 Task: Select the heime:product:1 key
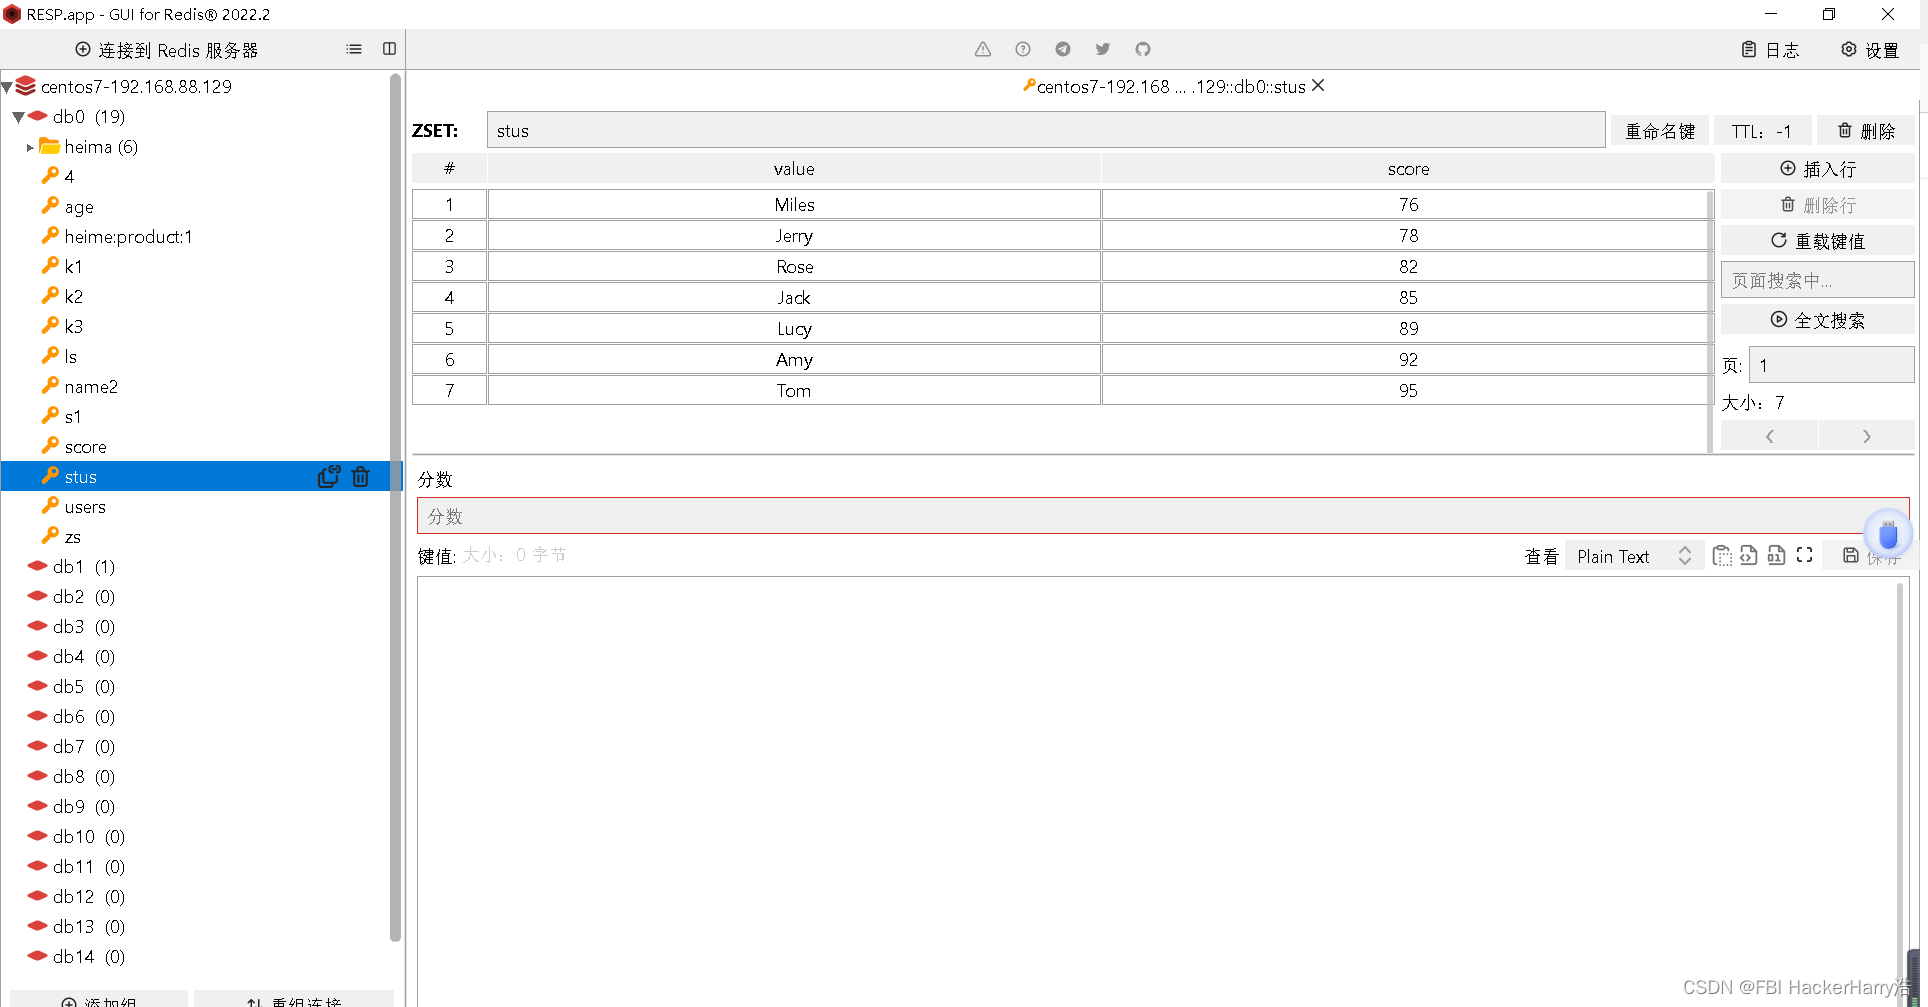click(x=128, y=237)
